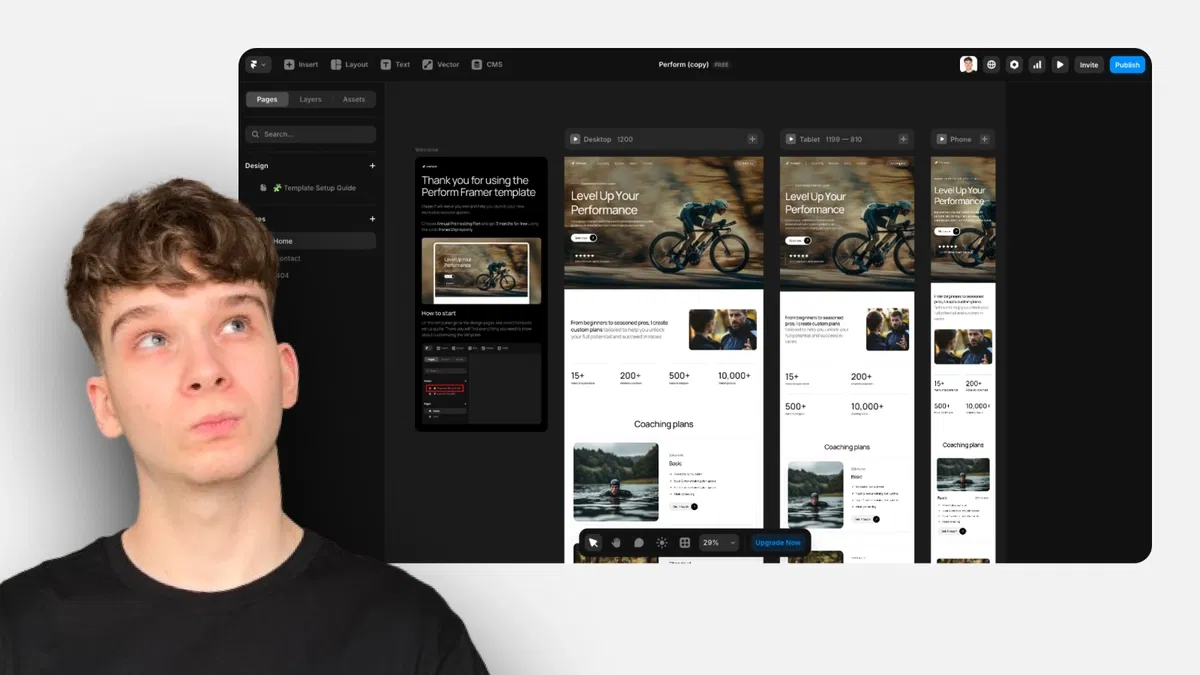
Task: Click the Upgrade Now link
Action: click(778, 542)
